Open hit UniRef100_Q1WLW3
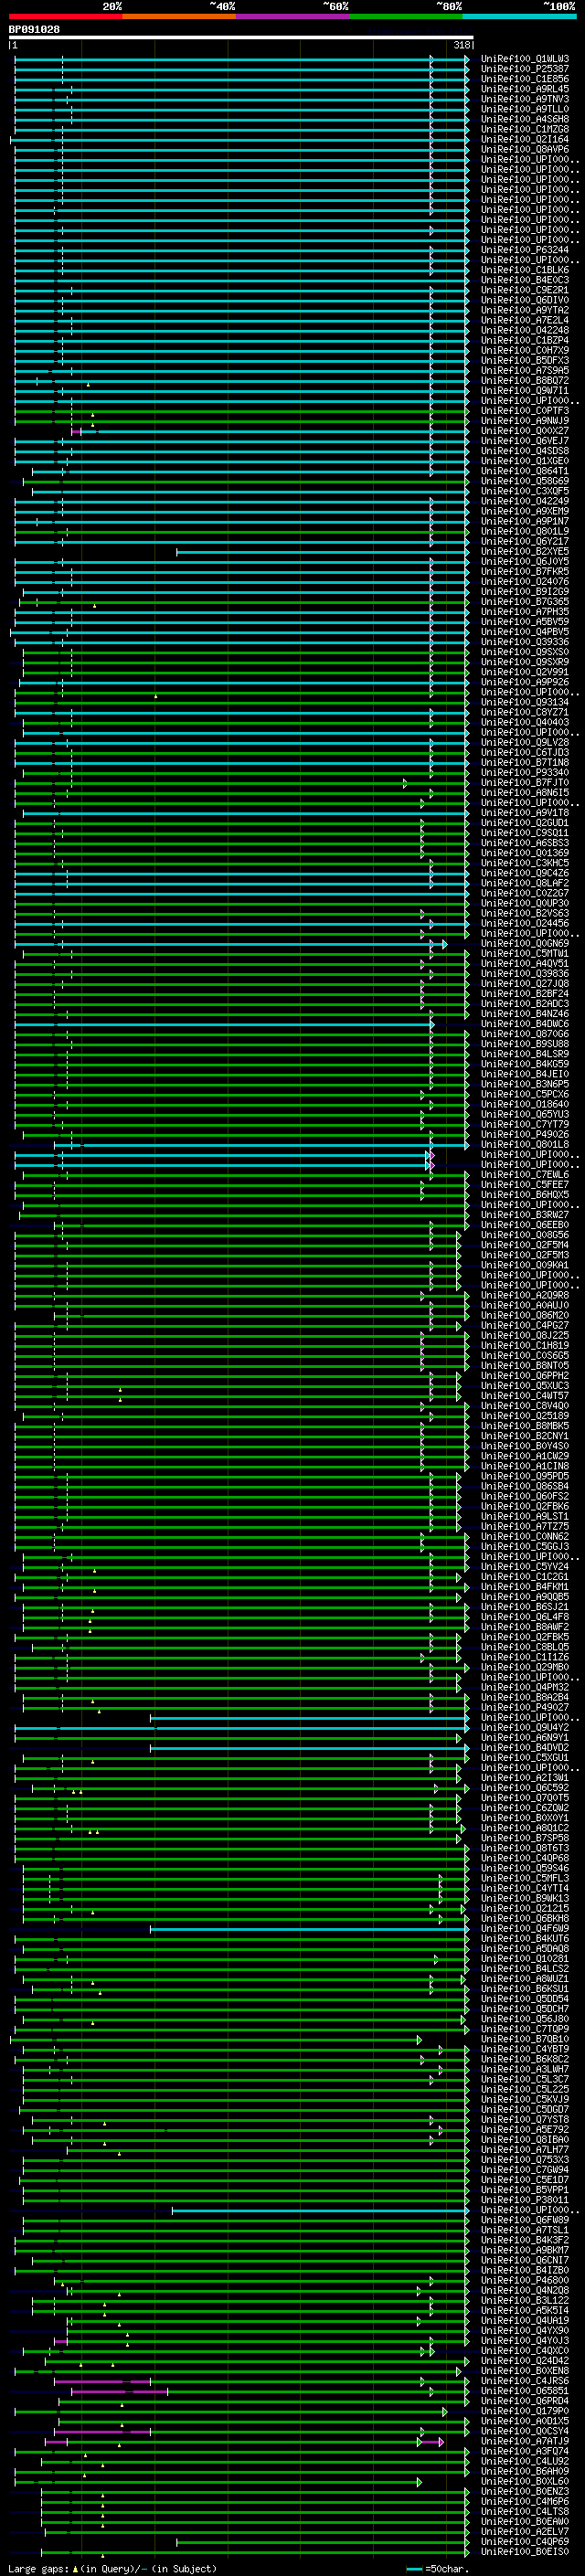Screen dimensions: 585x2576 (x=524, y=59)
